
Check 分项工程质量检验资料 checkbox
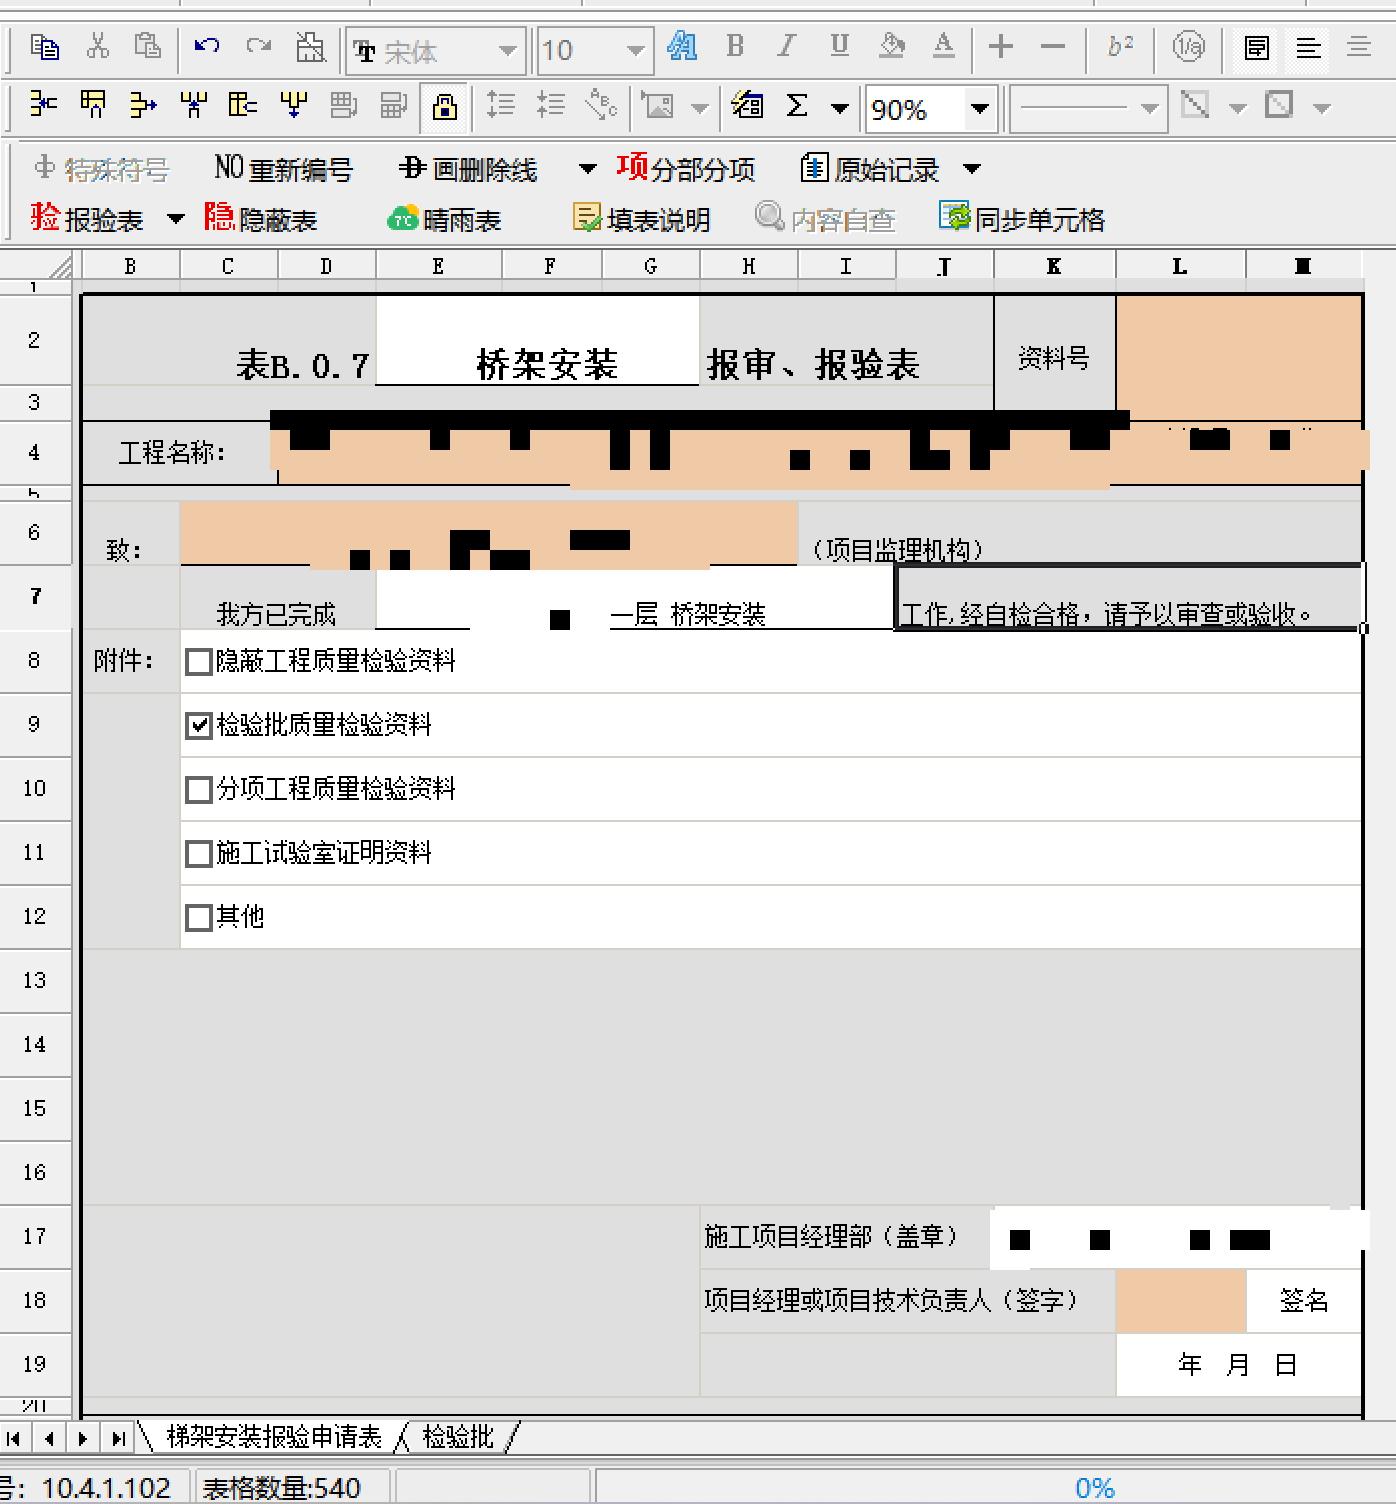click(199, 790)
